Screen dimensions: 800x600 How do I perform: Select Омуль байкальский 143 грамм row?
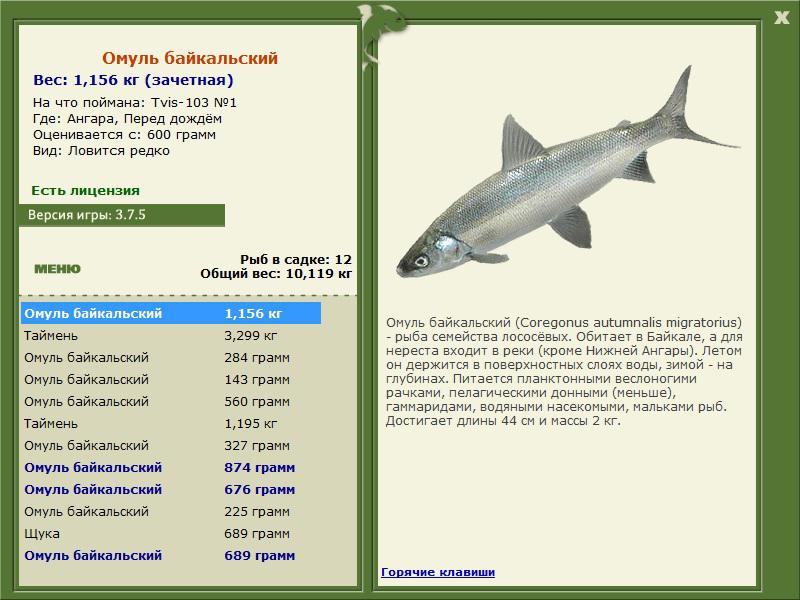[x=171, y=379]
